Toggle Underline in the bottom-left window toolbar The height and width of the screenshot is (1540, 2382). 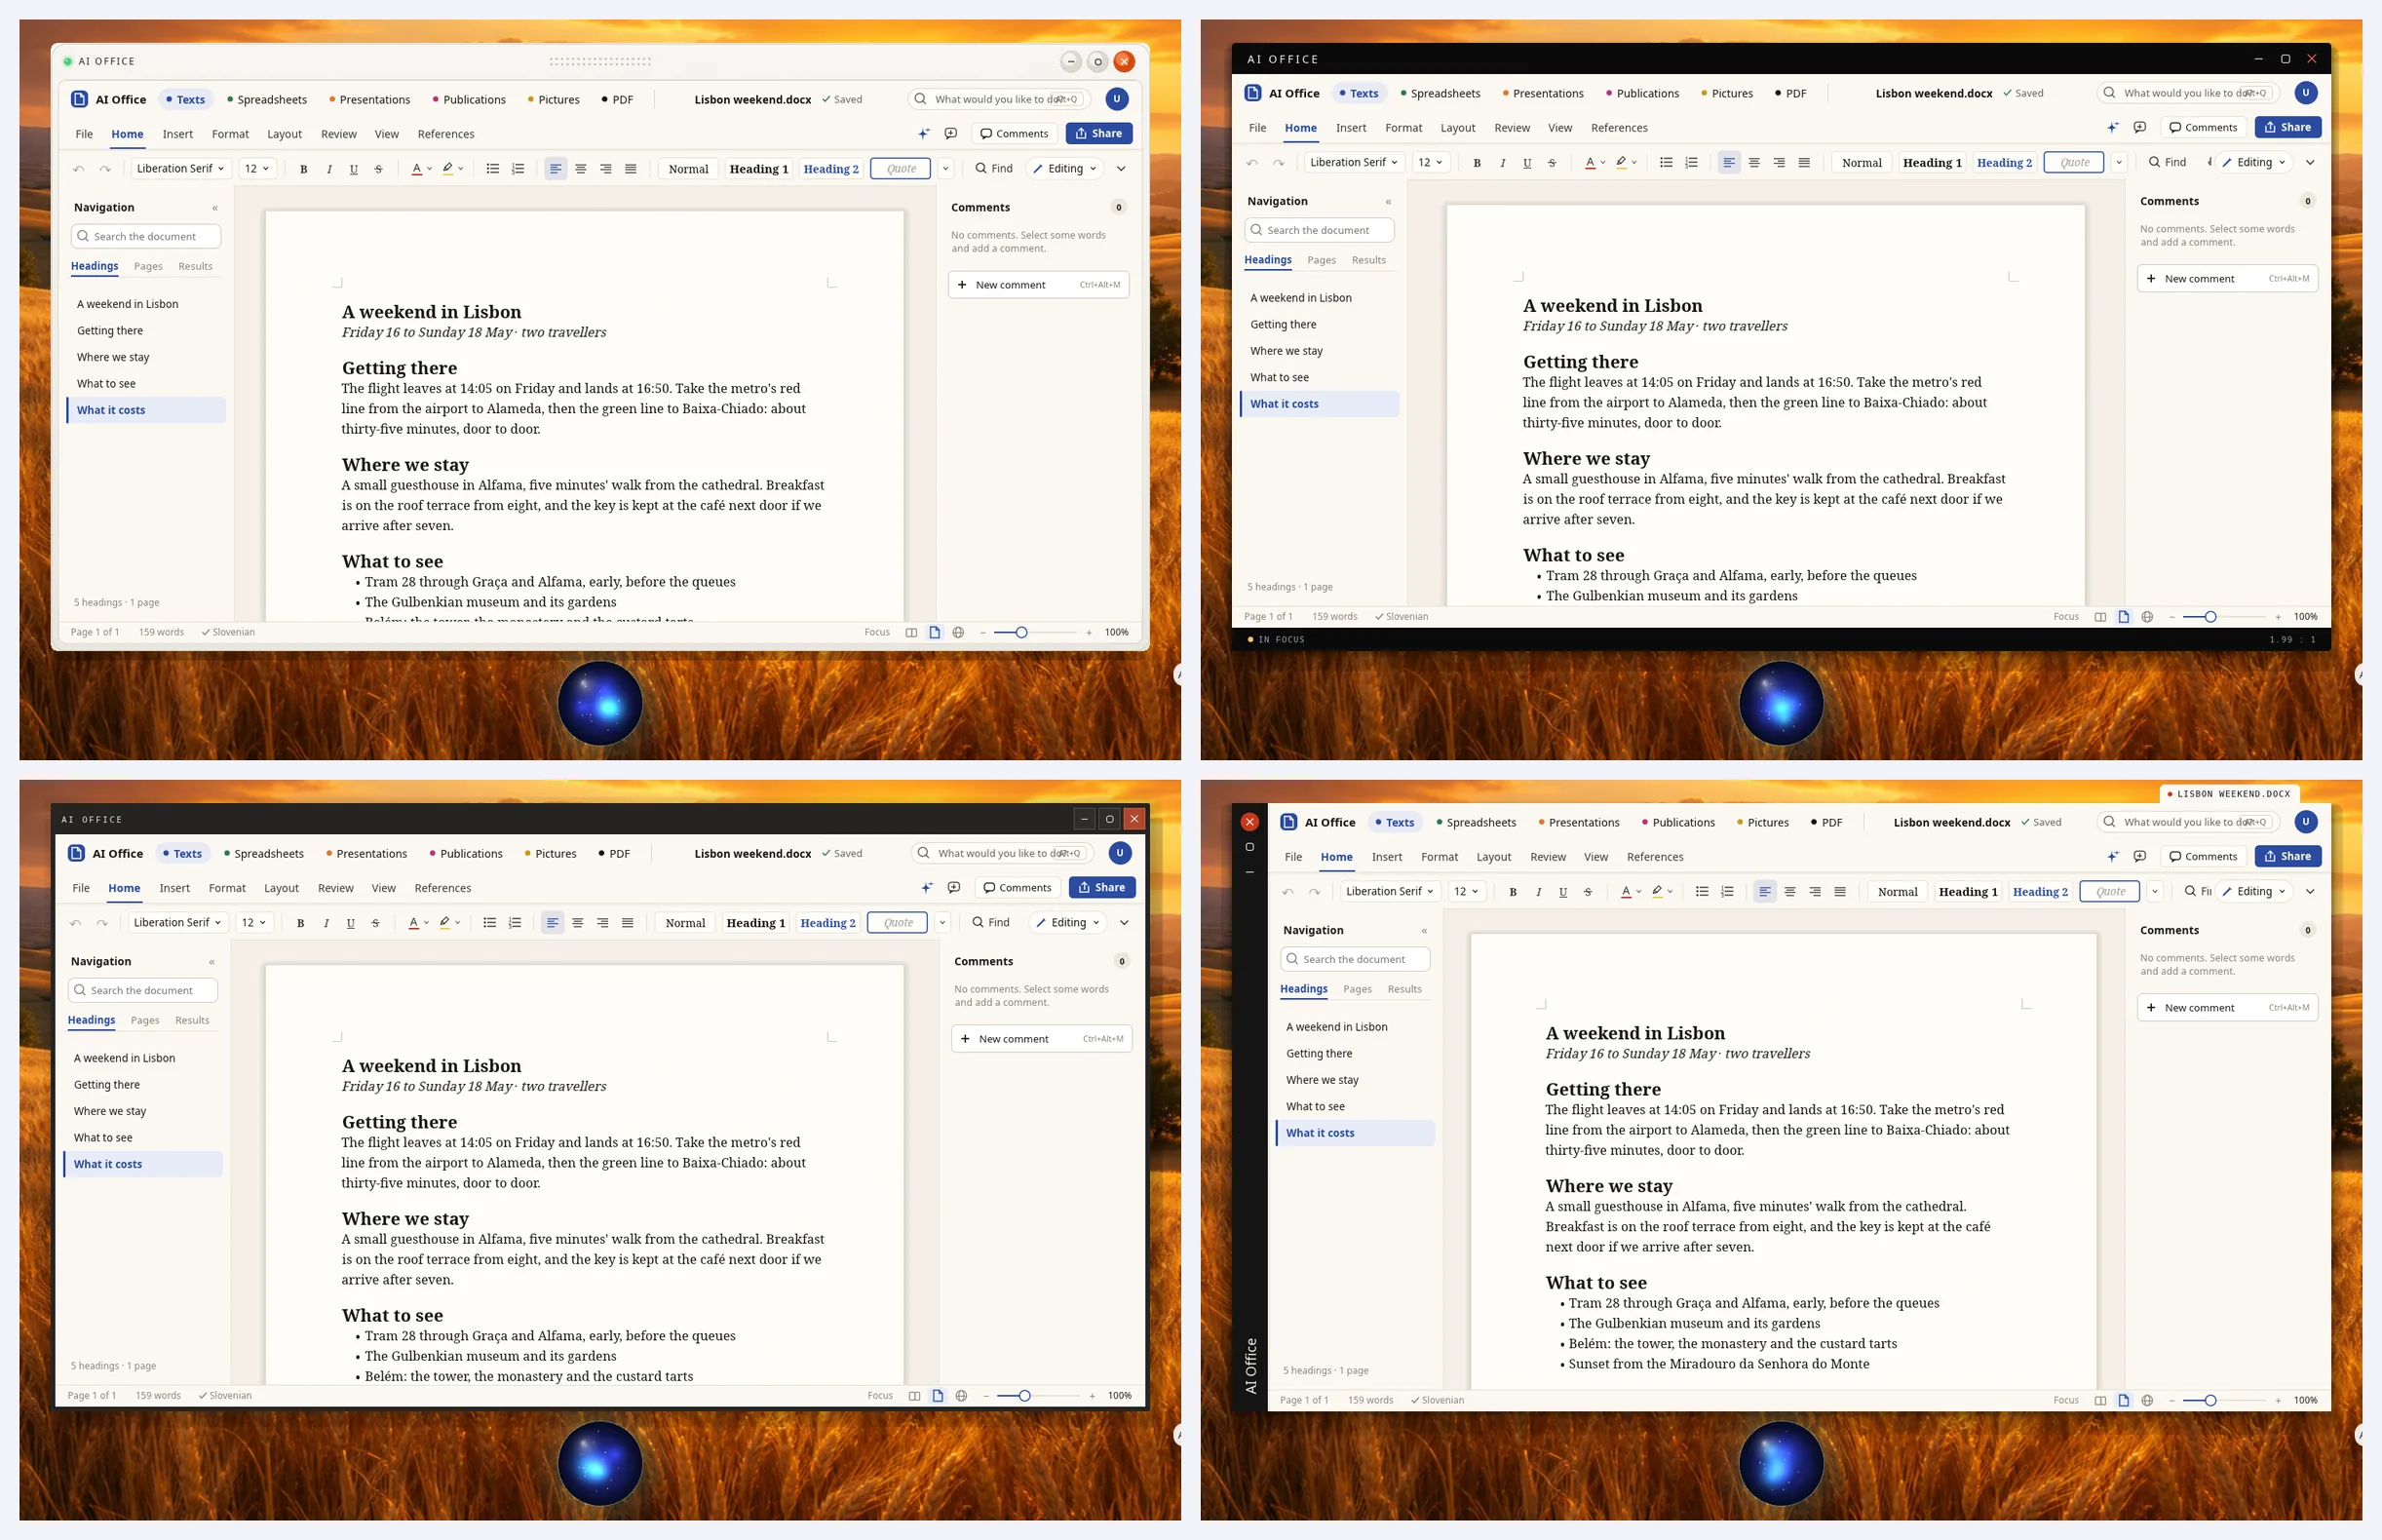click(x=351, y=923)
